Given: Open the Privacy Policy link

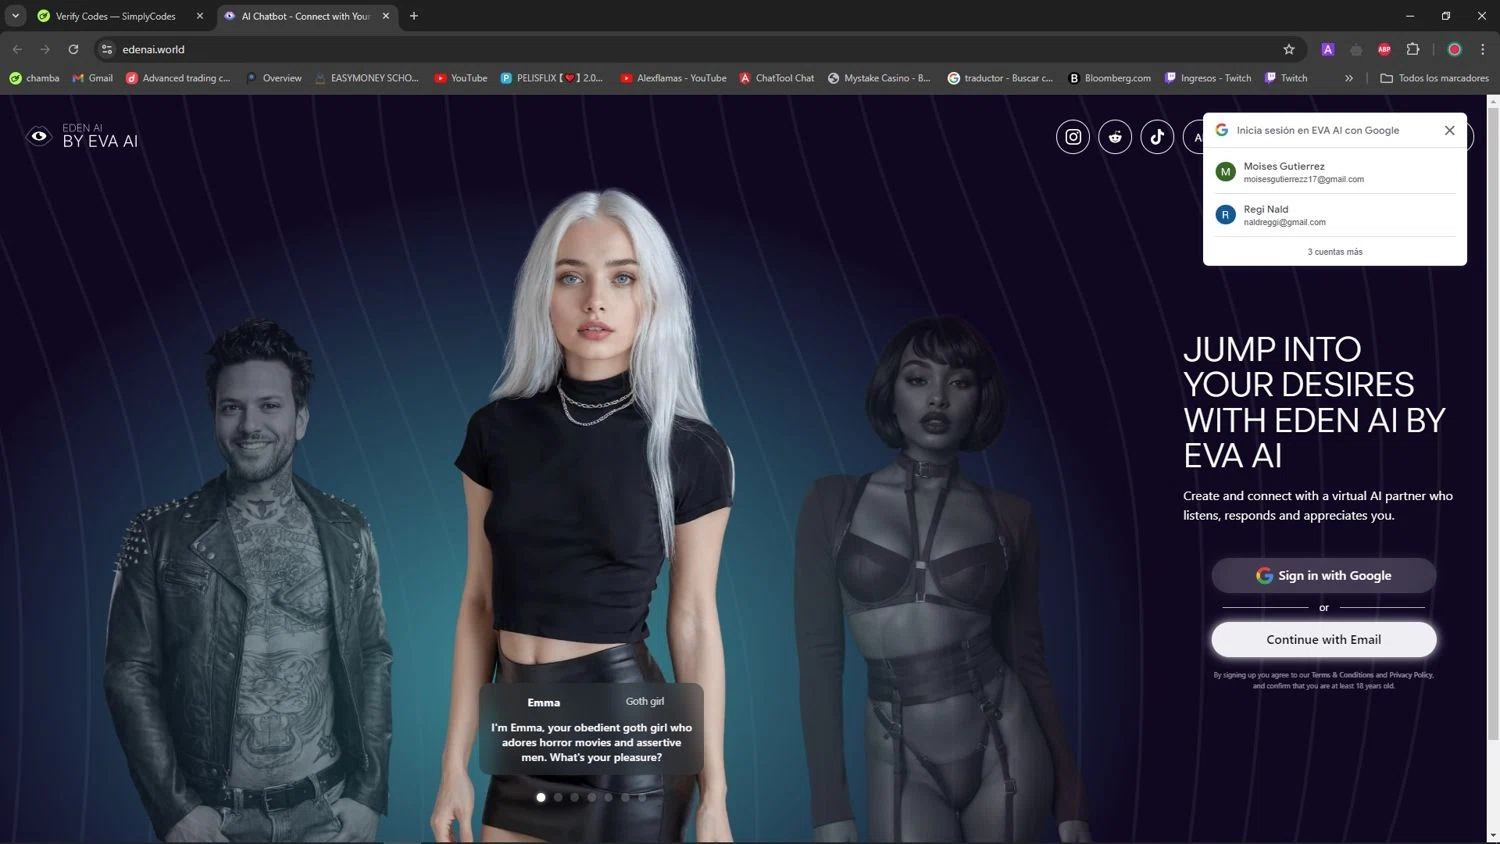Looking at the screenshot, I should [x=1411, y=675].
